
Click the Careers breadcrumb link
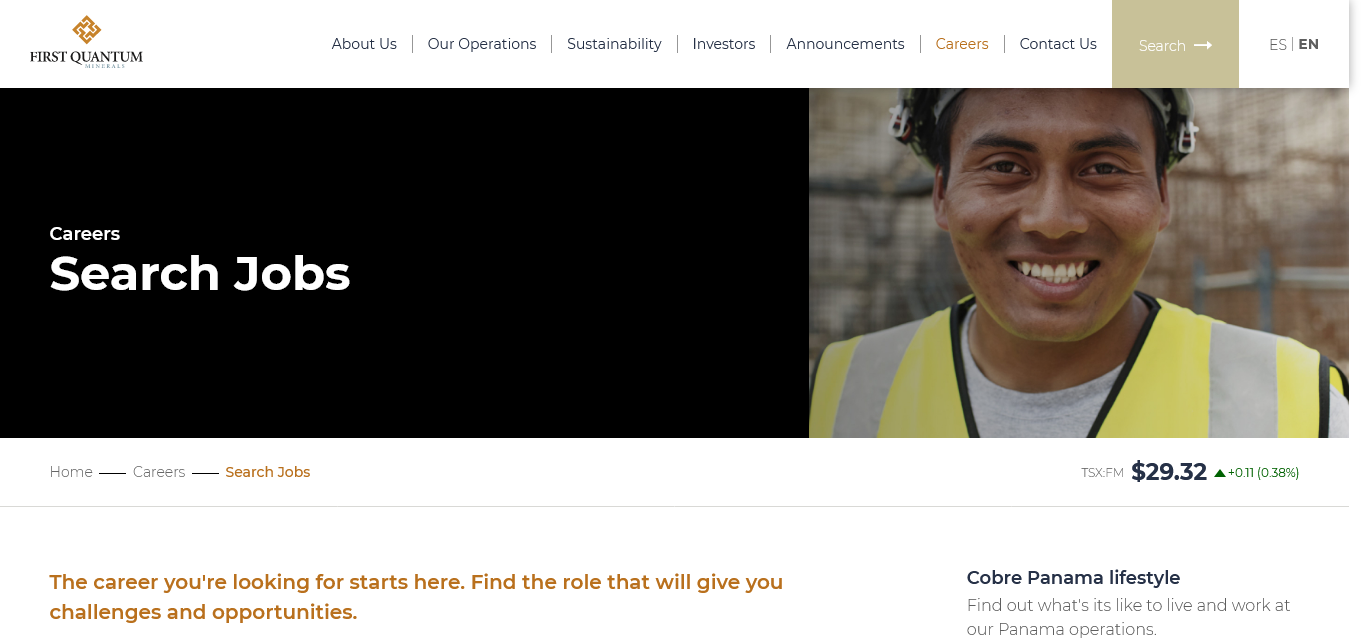tap(159, 472)
